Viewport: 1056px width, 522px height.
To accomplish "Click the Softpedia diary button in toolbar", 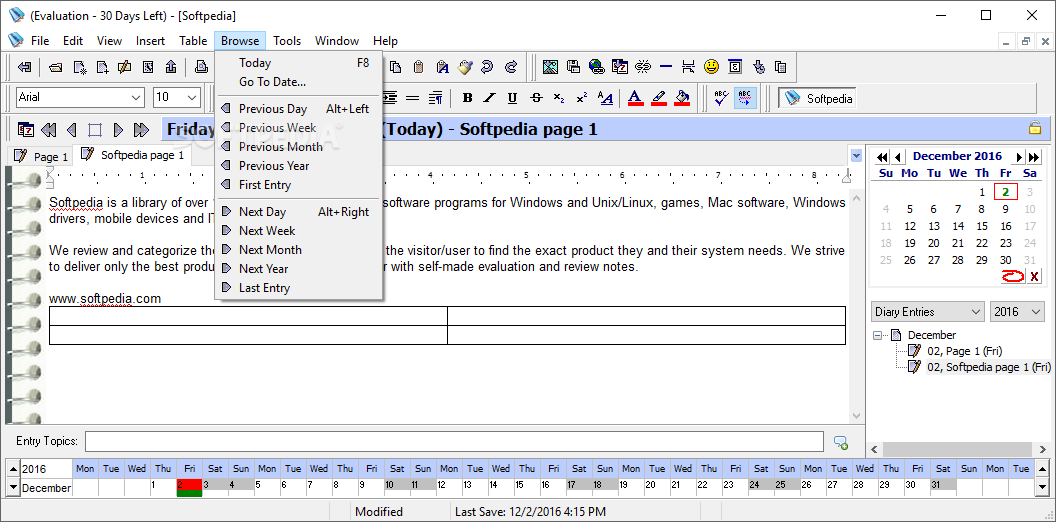I will (x=818, y=98).
